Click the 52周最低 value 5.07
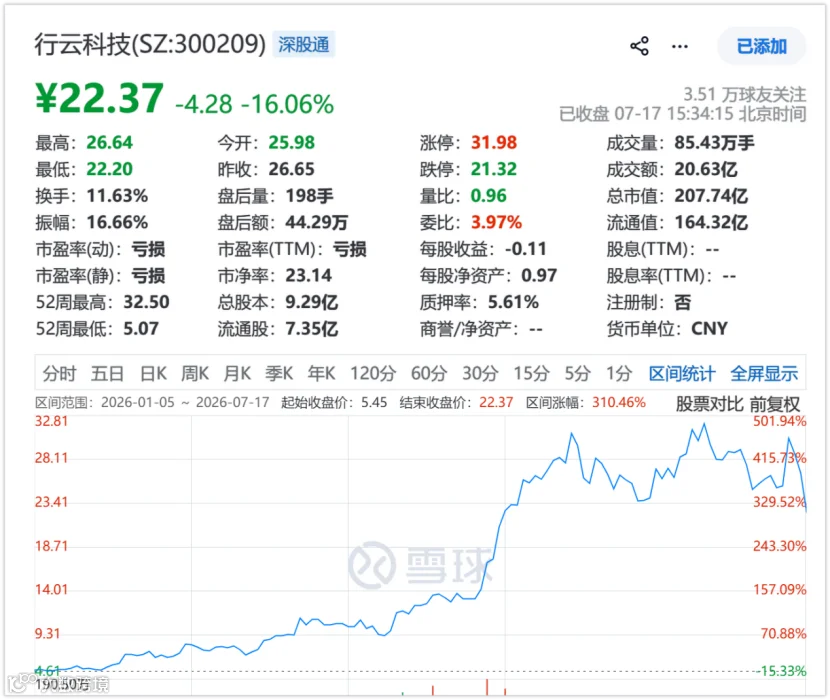 (x=141, y=329)
